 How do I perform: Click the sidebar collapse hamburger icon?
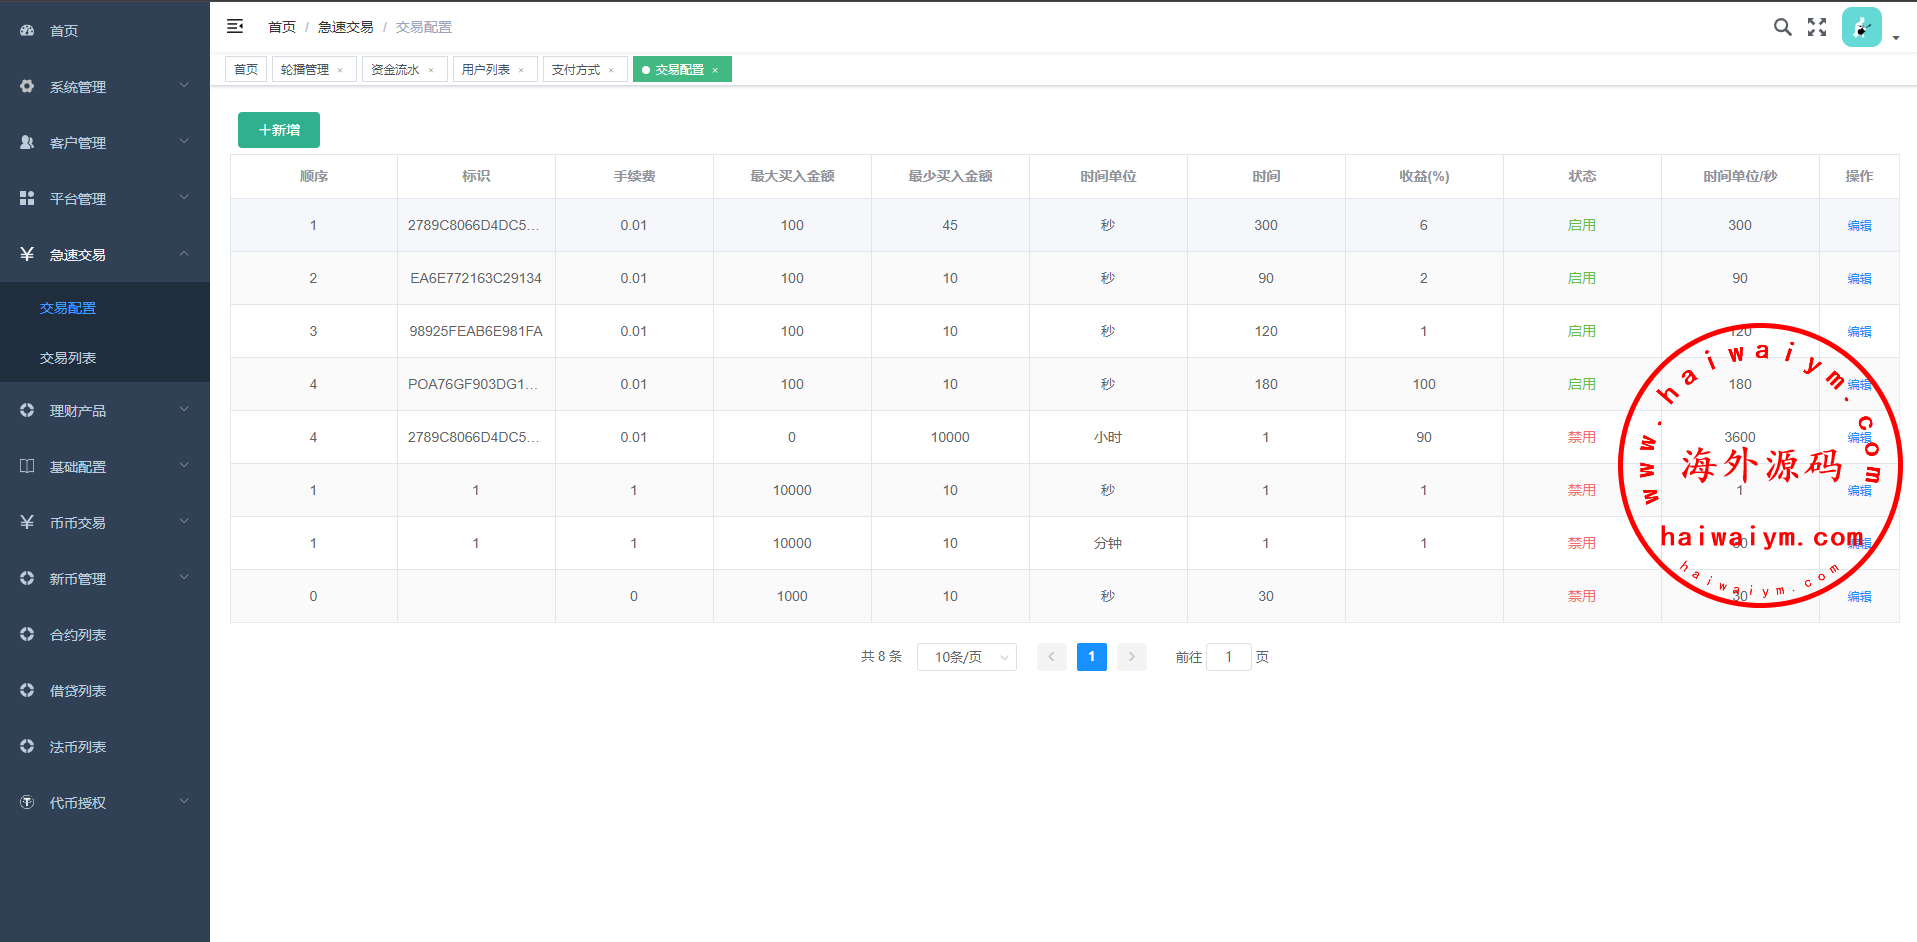[235, 26]
